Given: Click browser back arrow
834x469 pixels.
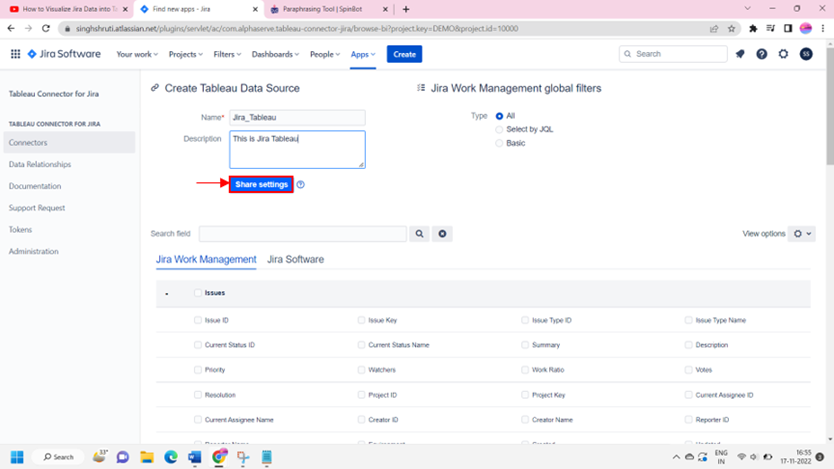Looking at the screenshot, I should (11, 28).
